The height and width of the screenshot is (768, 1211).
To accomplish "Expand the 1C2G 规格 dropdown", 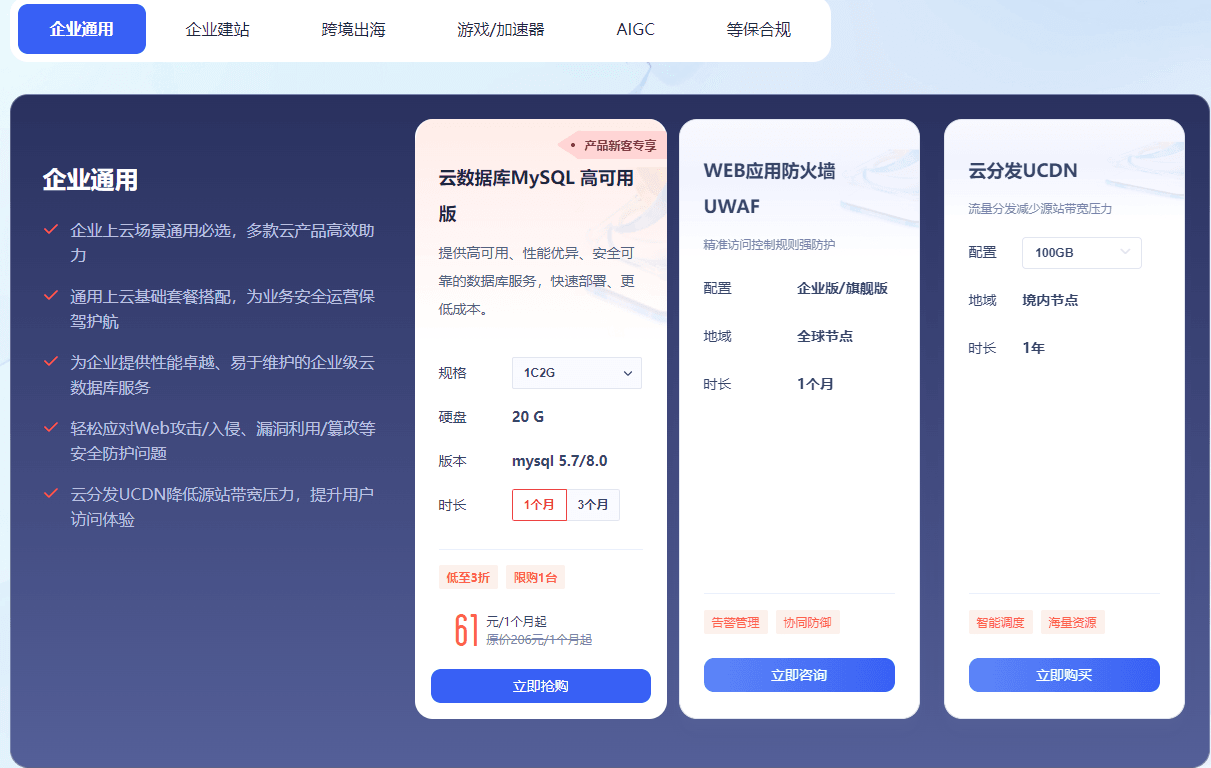I will click(x=577, y=373).
